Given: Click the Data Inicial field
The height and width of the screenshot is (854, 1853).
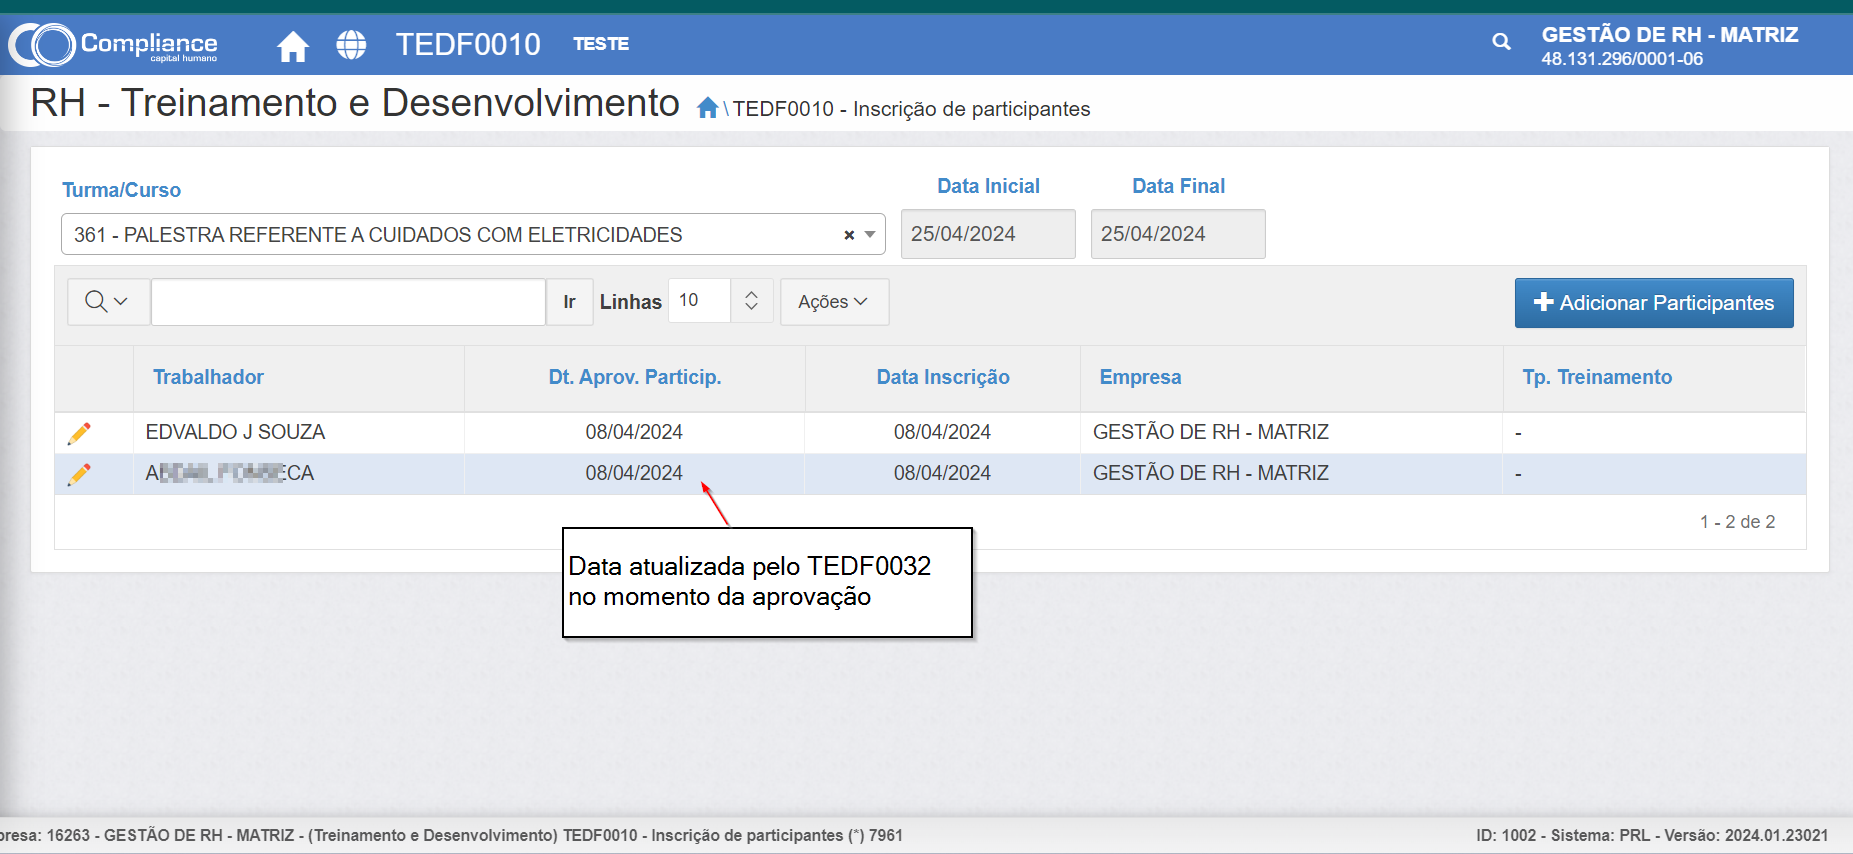Looking at the screenshot, I should (x=988, y=234).
